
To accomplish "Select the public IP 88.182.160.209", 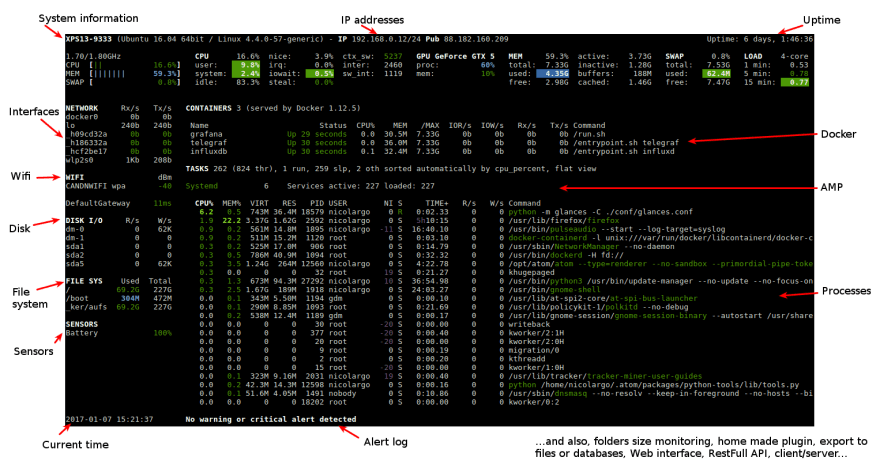I will 476,39.
